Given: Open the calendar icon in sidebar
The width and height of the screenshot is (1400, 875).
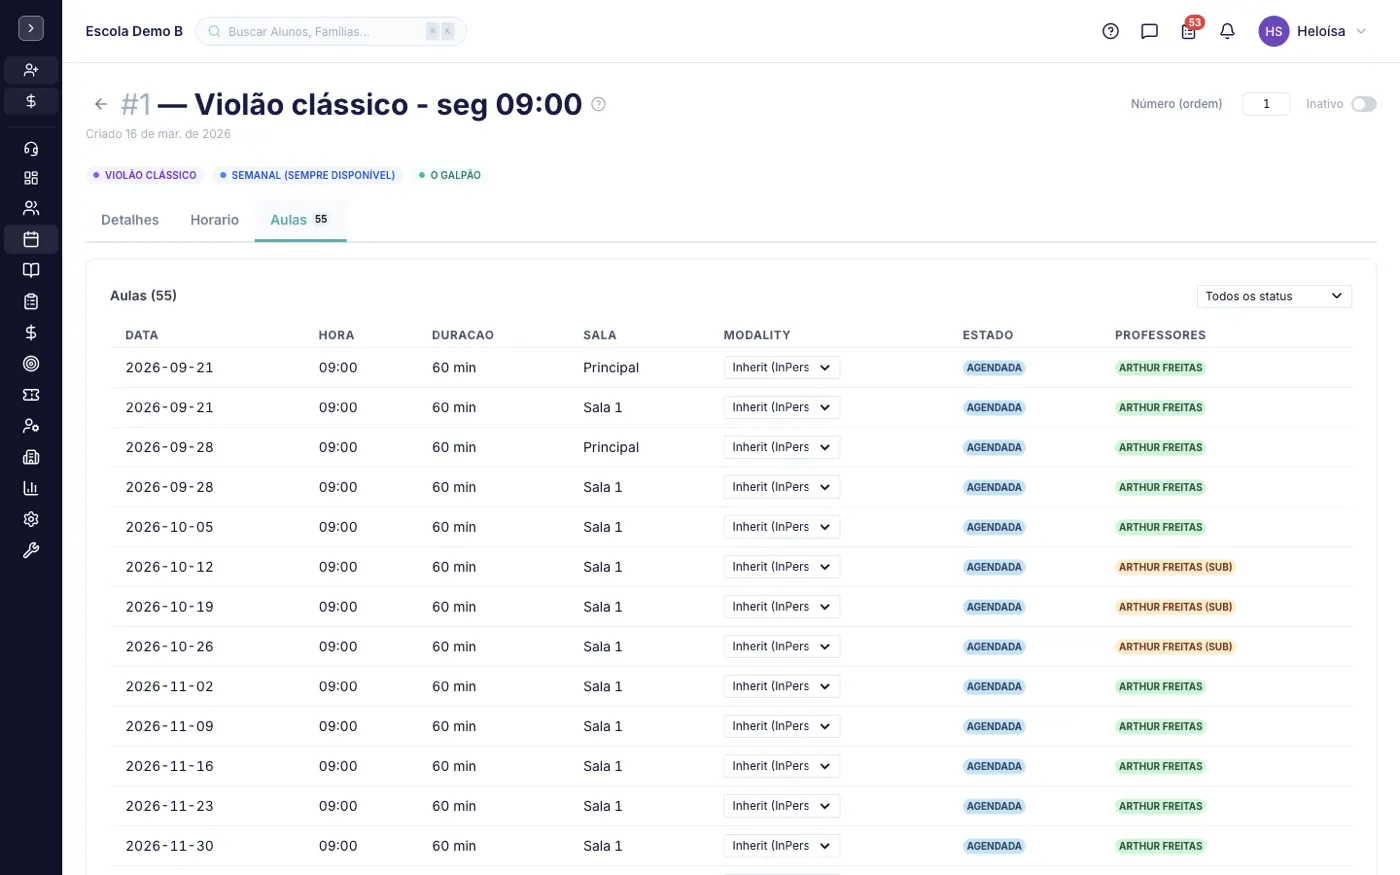Looking at the screenshot, I should (x=31, y=239).
